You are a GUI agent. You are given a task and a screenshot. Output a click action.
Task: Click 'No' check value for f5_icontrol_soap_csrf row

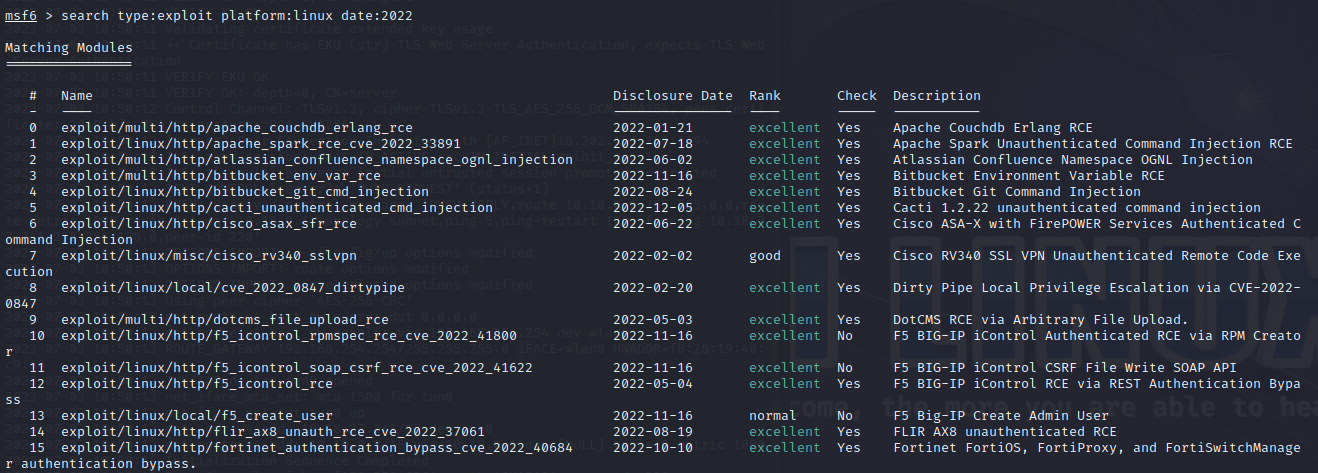coord(845,368)
